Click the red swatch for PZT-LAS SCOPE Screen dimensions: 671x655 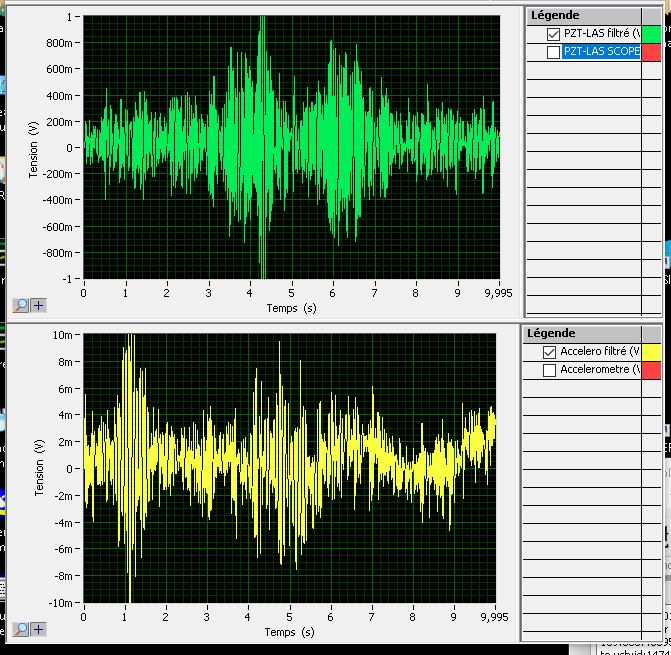pos(652,52)
